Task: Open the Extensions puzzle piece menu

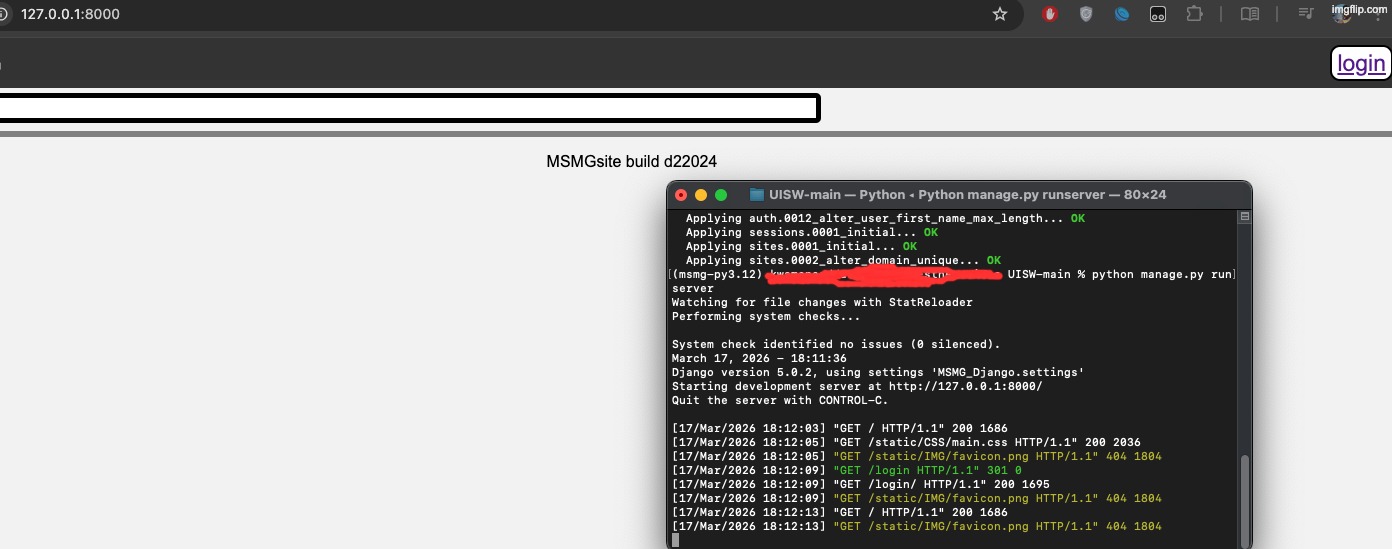Action: (1194, 14)
